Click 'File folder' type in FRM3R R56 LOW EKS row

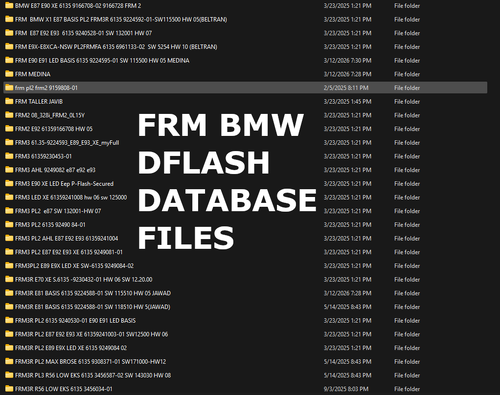[407, 389]
